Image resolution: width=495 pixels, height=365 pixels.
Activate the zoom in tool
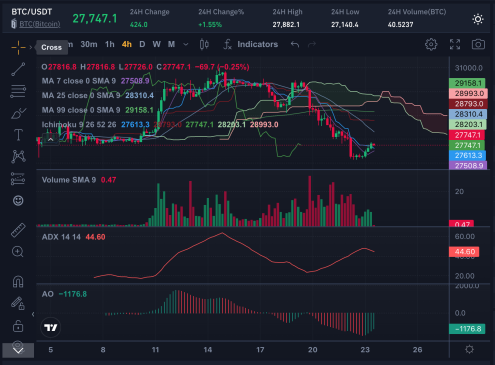point(18,252)
